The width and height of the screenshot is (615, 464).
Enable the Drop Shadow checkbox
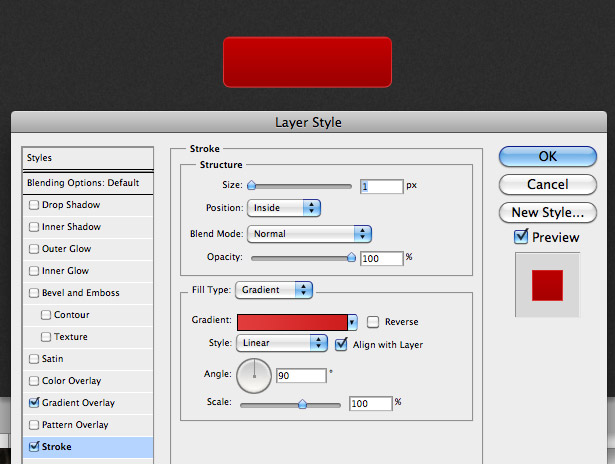34,205
